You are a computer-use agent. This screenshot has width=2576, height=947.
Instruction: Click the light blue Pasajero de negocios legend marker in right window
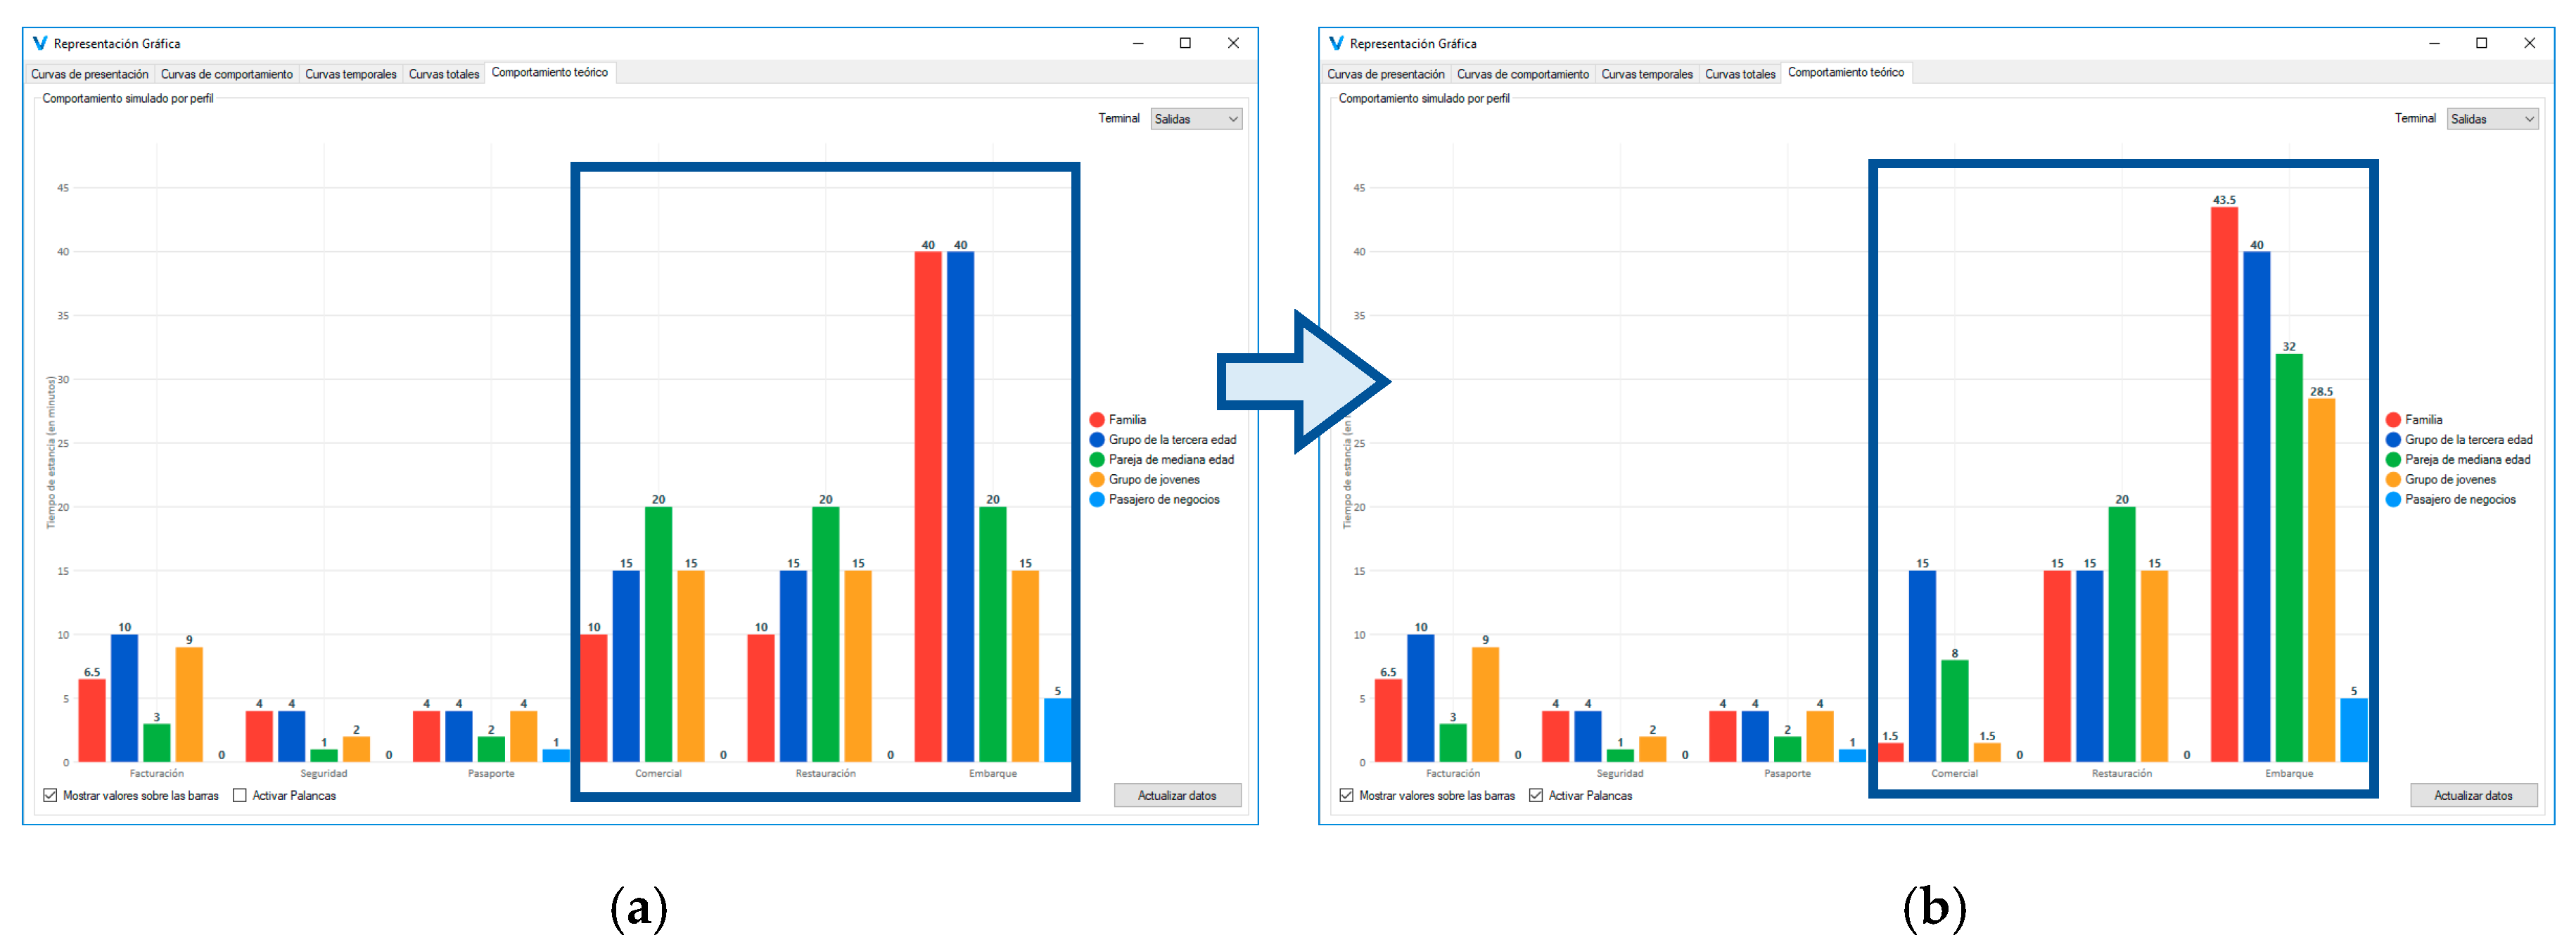2393,500
